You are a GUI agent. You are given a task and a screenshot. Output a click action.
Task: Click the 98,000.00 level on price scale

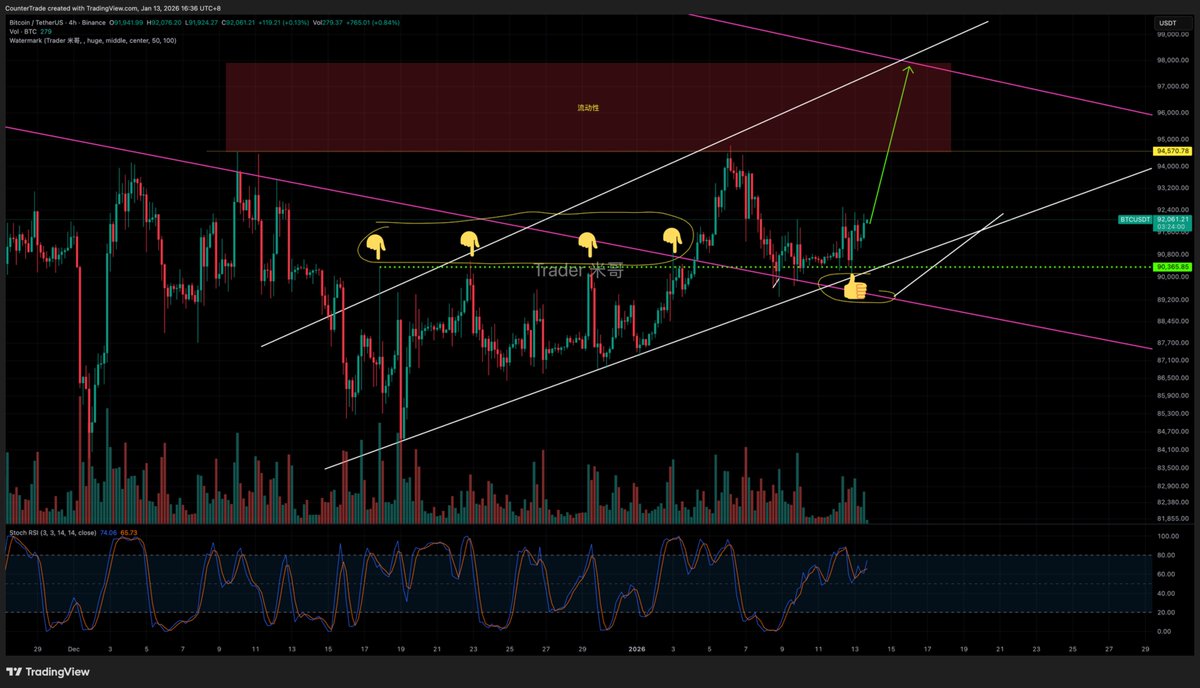point(1172,60)
